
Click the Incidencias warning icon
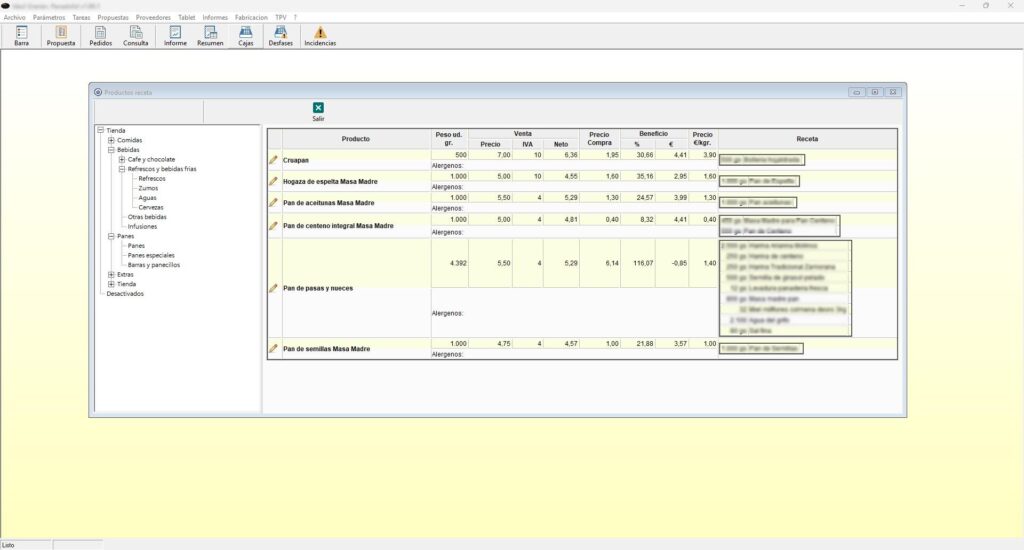pyautogui.click(x=320, y=36)
